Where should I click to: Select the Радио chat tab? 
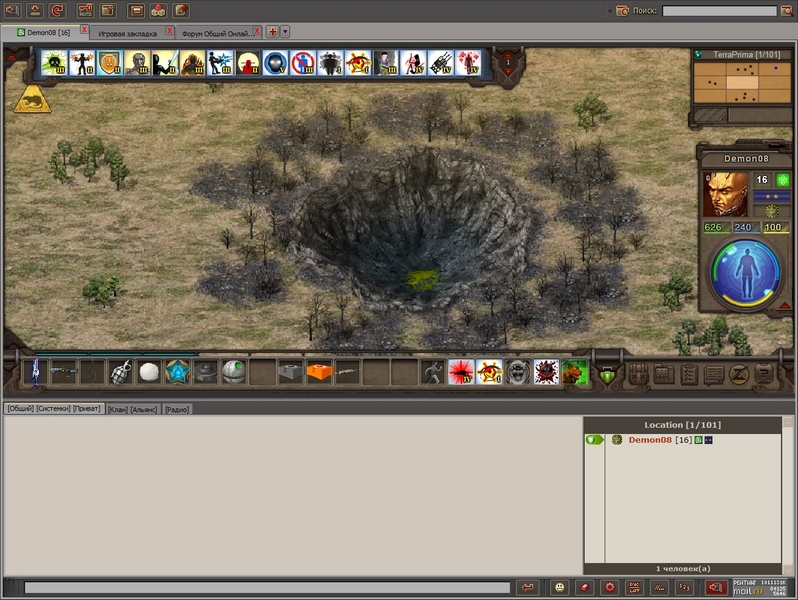pyautogui.click(x=177, y=409)
